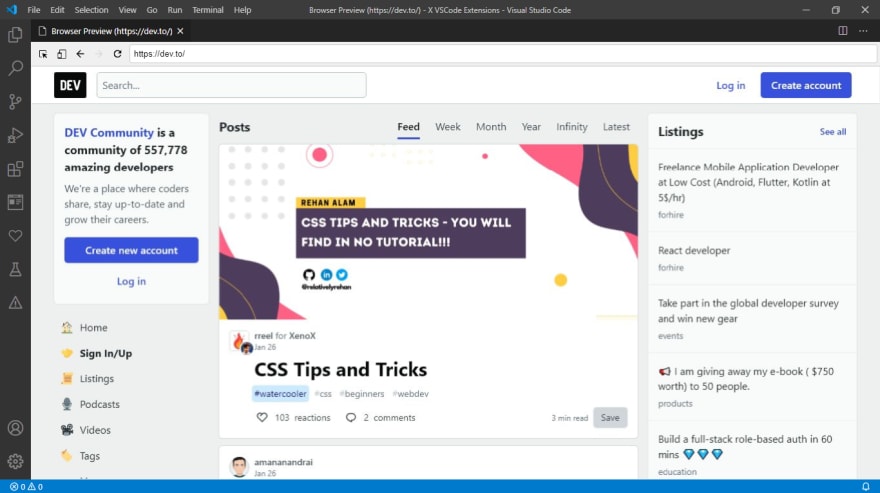
Task: Click the DEV logo
Action: click(x=70, y=85)
